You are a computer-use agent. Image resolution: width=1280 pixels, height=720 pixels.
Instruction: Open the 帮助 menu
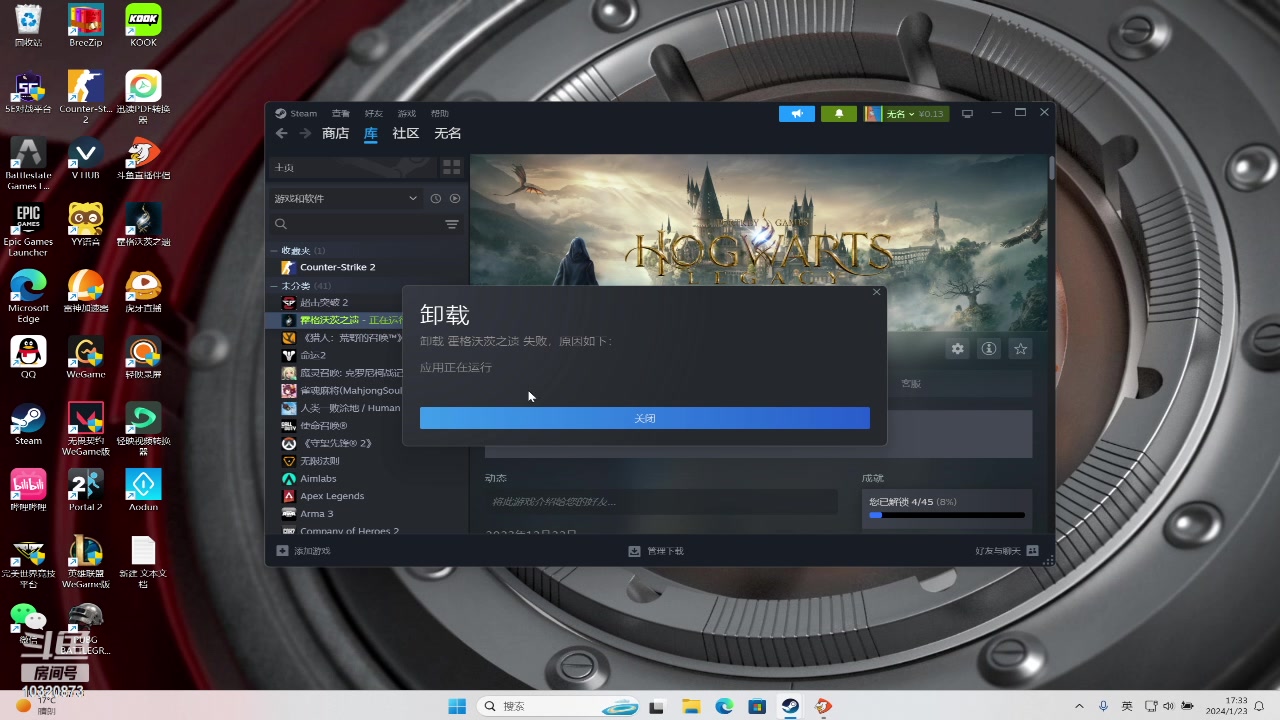pyautogui.click(x=440, y=113)
